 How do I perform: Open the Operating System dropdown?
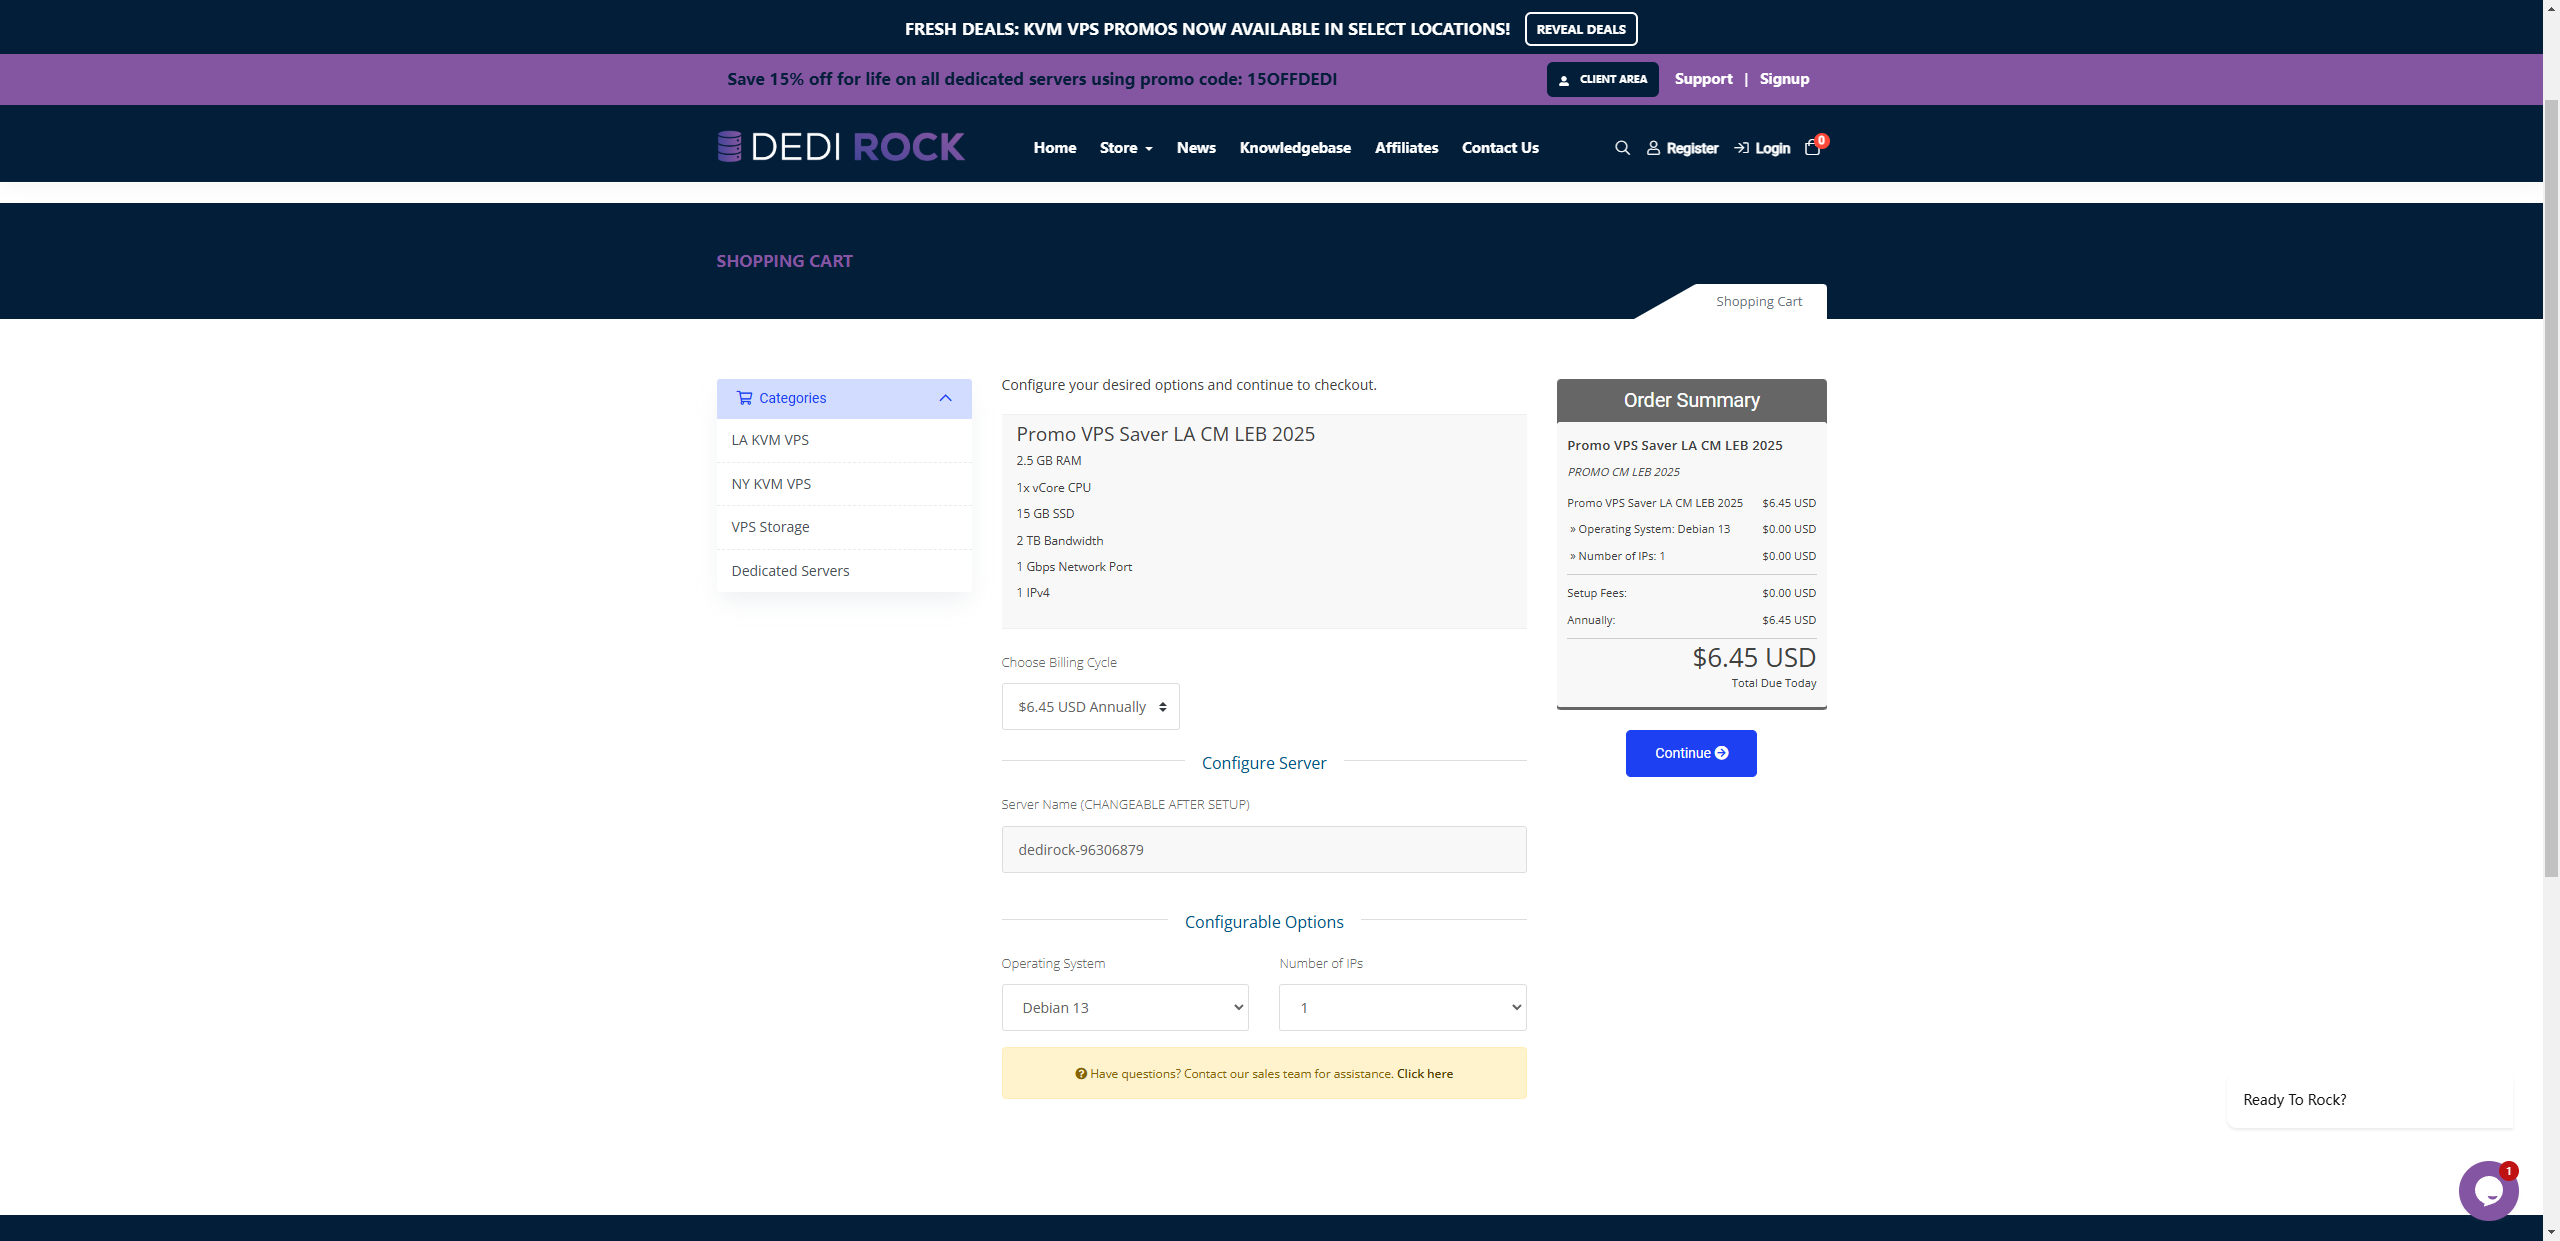click(x=1124, y=1008)
